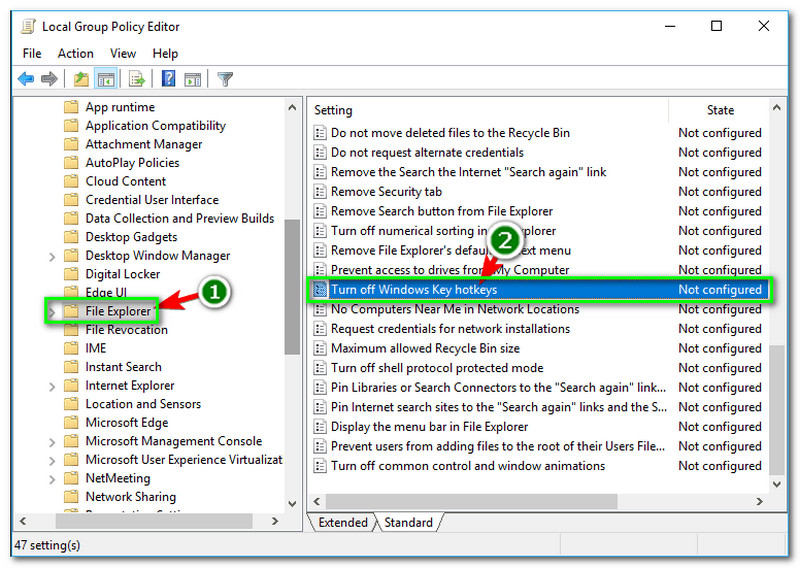The image size is (800, 568).
Task: Click the Back arrow toolbar icon
Action: pos(26,79)
